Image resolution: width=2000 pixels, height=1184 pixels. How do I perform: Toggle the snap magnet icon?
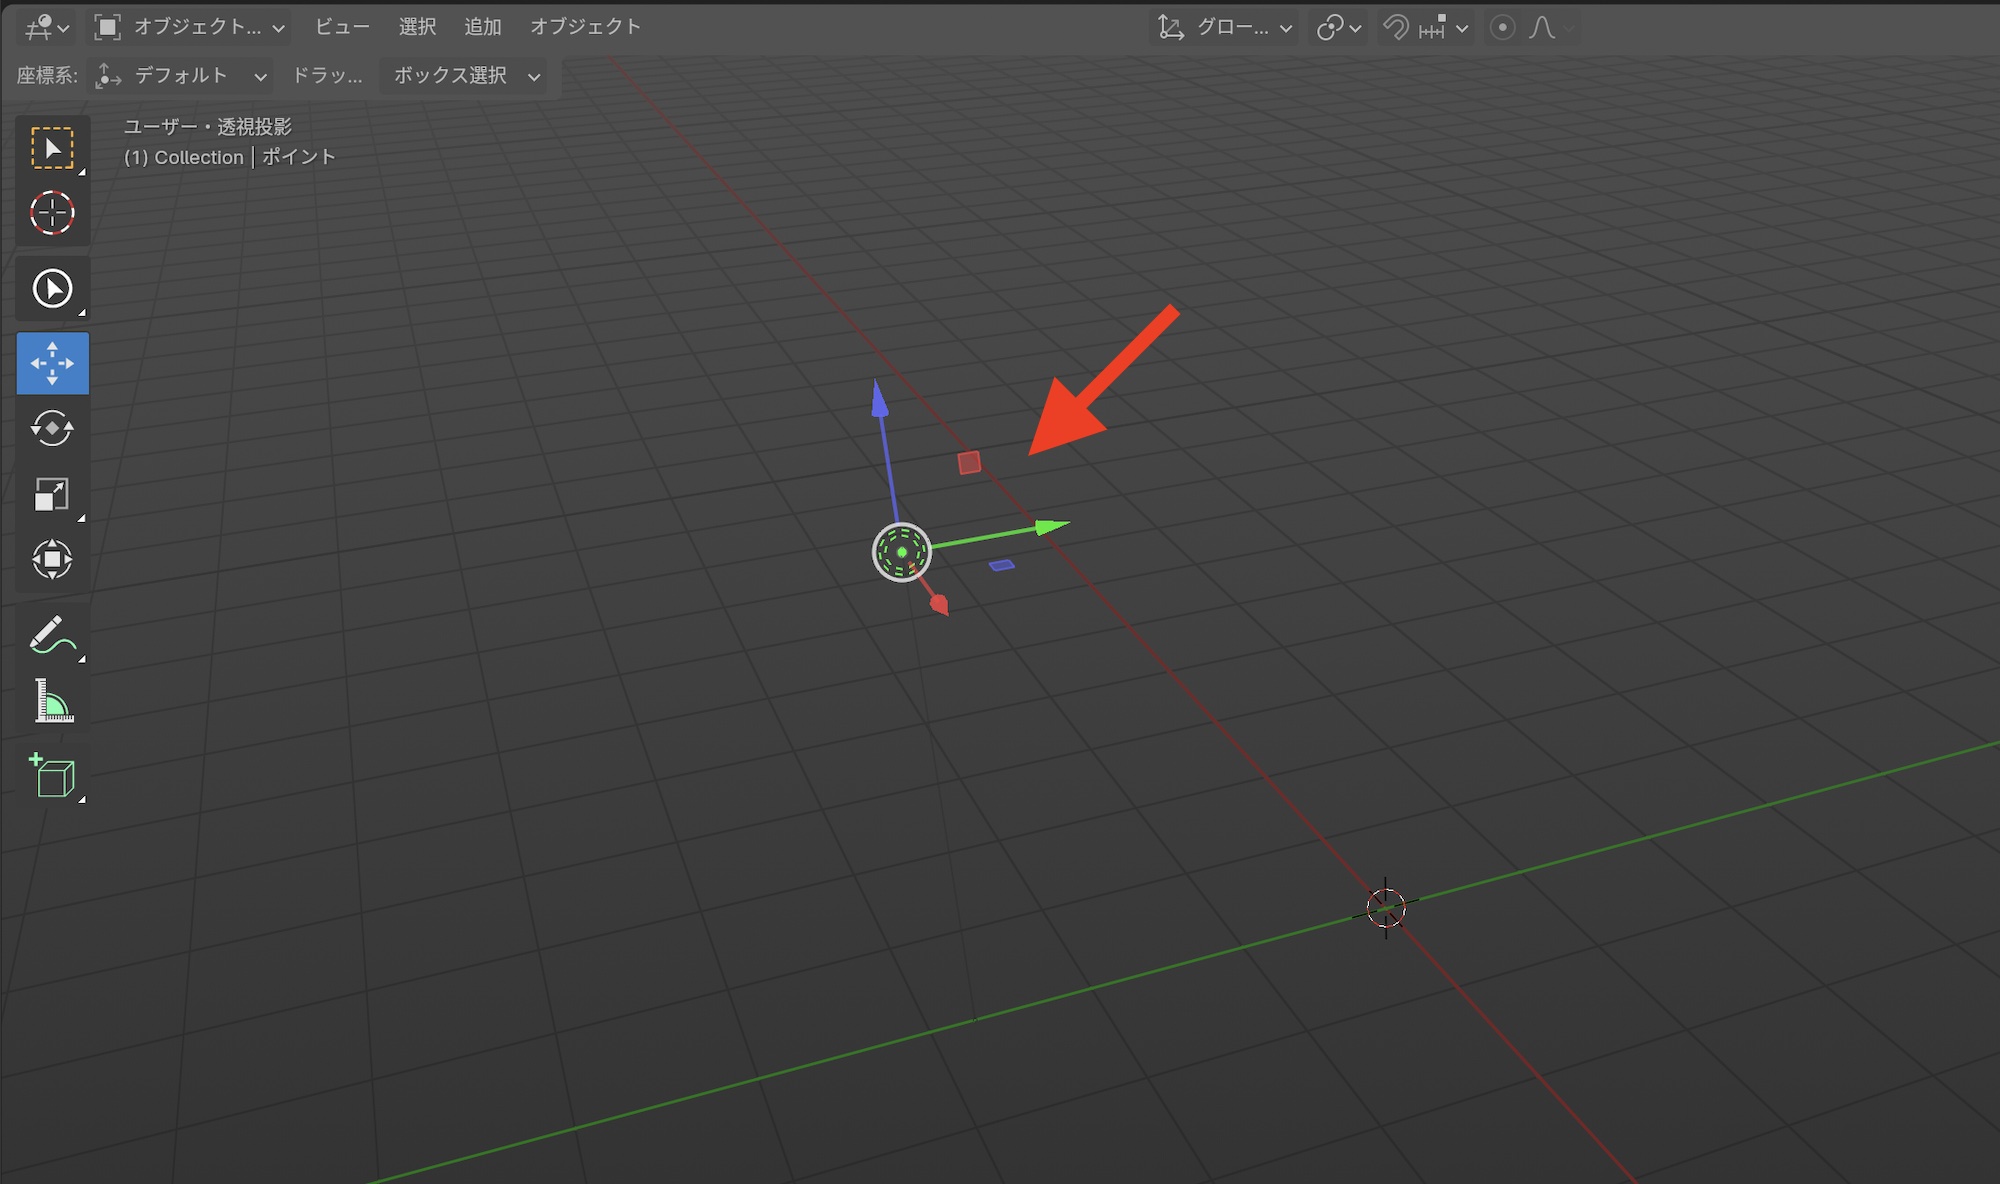pos(1395,28)
